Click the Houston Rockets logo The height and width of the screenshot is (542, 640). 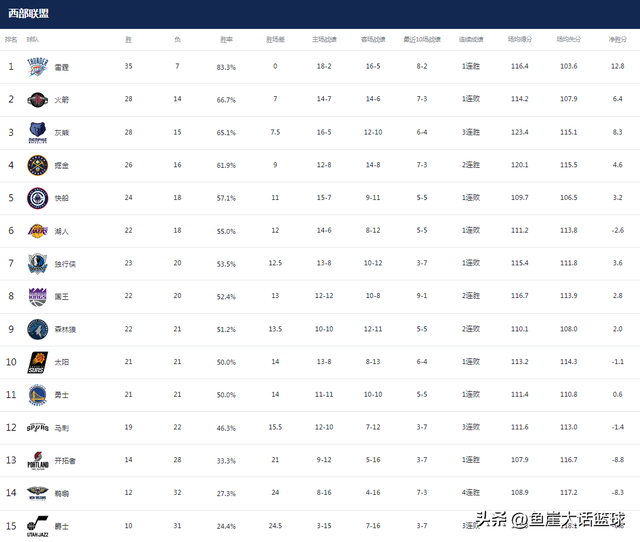coord(38,100)
